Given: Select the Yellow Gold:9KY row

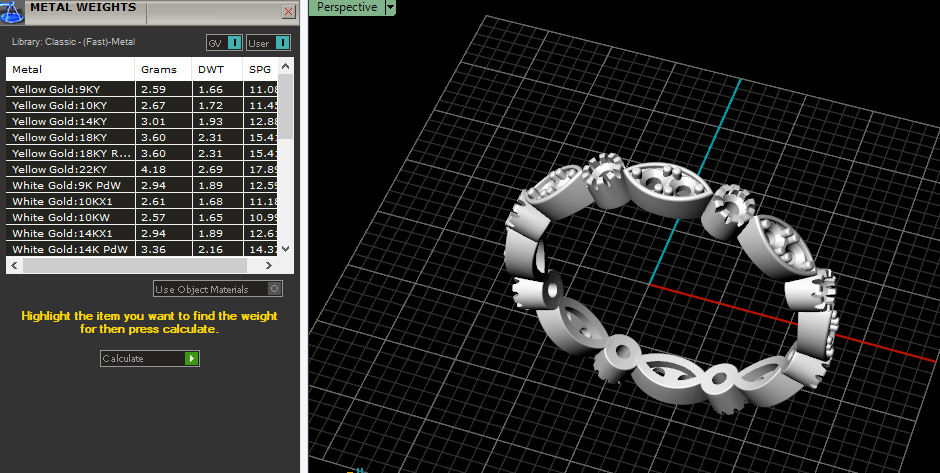Looking at the screenshot, I should [x=142, y=89].
